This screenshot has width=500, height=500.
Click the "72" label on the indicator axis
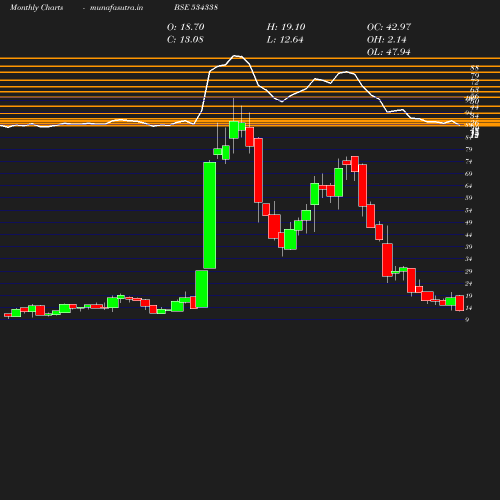pyautogui.click(x=475, y=82)
